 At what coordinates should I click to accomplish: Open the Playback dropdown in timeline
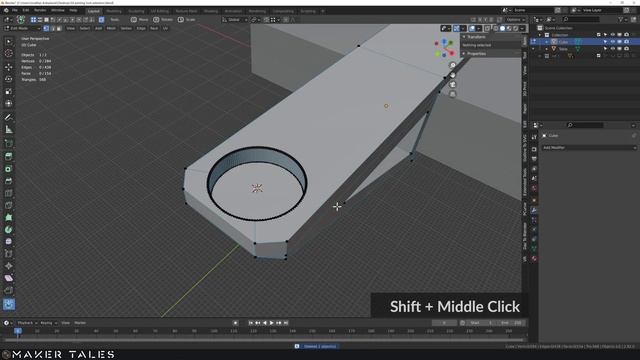click(27, 323)
